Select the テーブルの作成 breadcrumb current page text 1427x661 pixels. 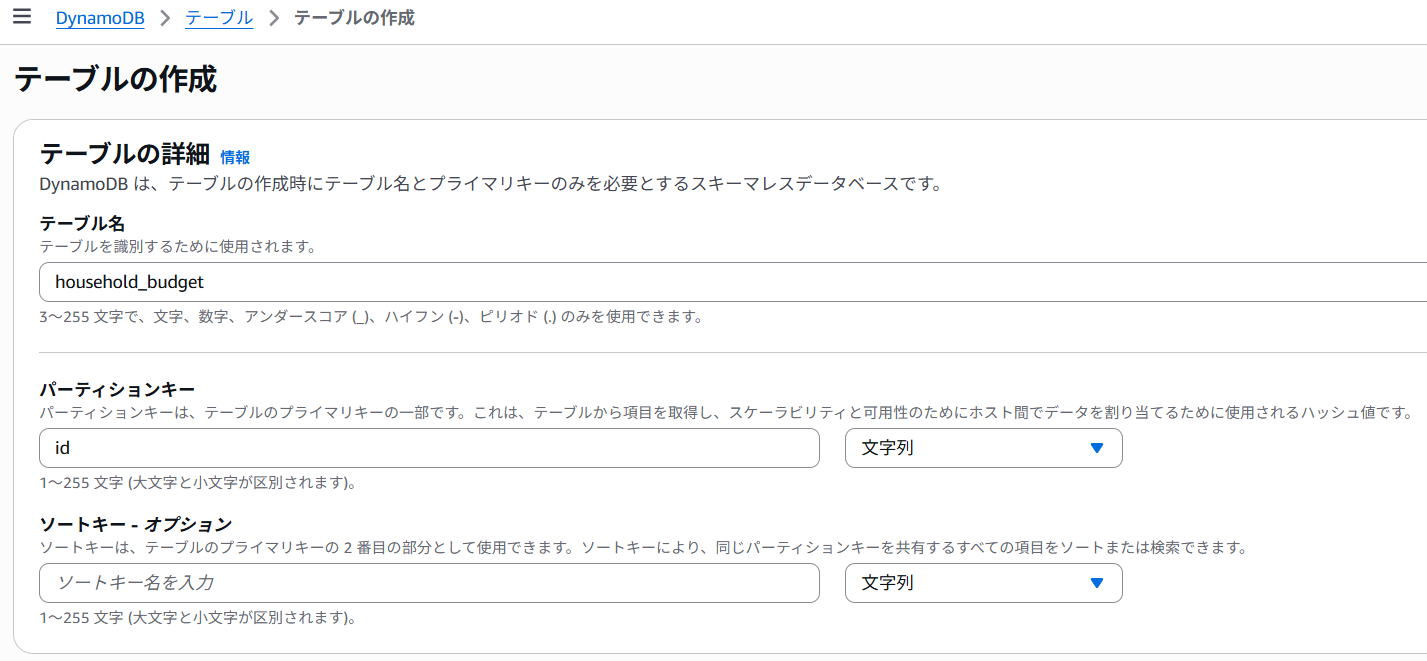(x=354, y=18)
